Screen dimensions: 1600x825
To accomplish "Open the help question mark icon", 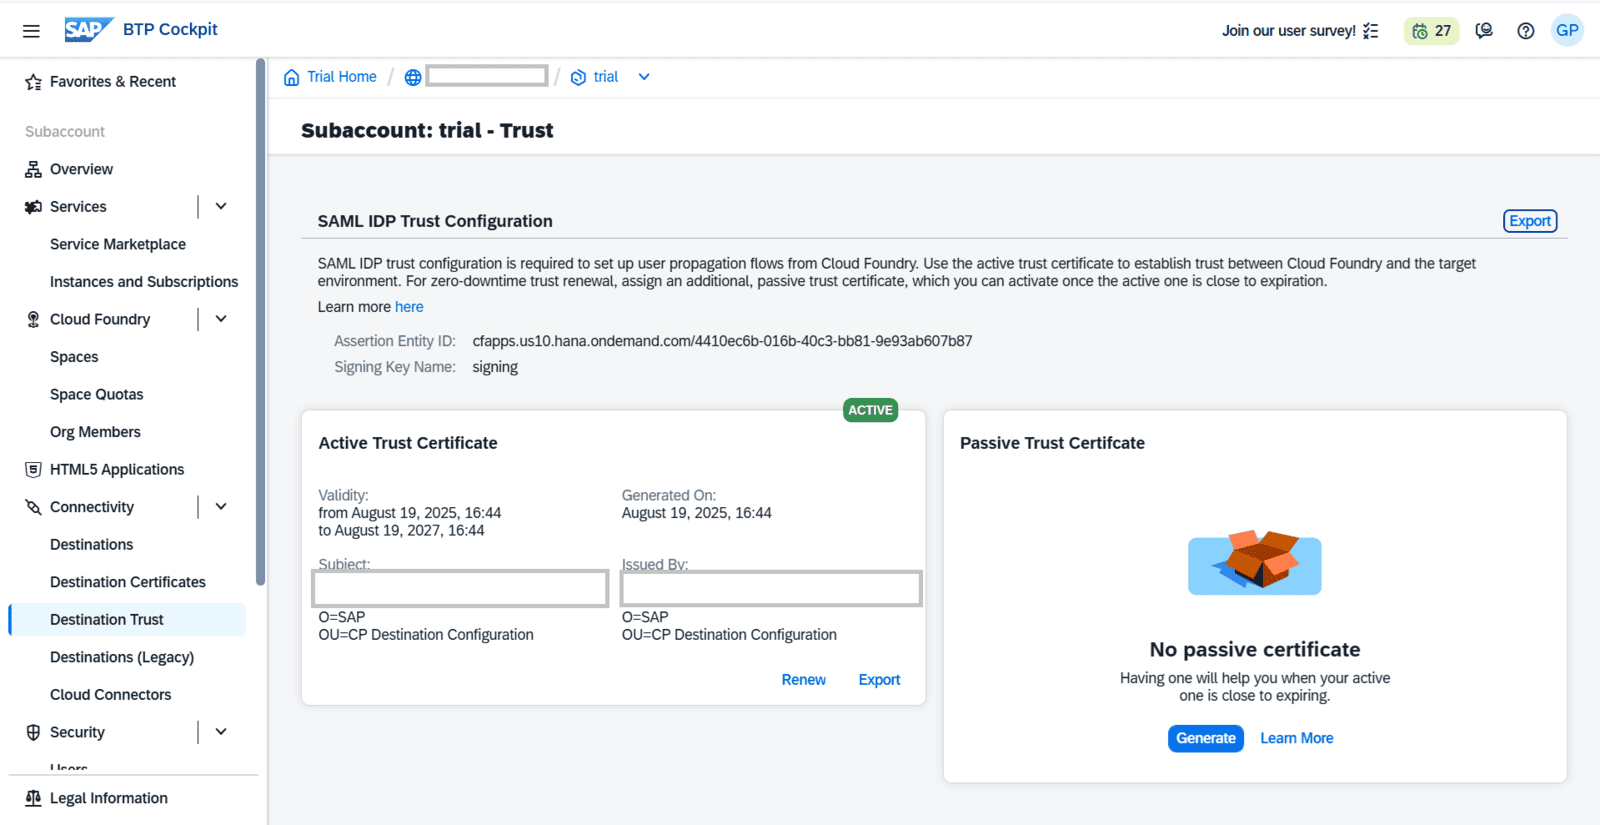I will coord(1525,31).
